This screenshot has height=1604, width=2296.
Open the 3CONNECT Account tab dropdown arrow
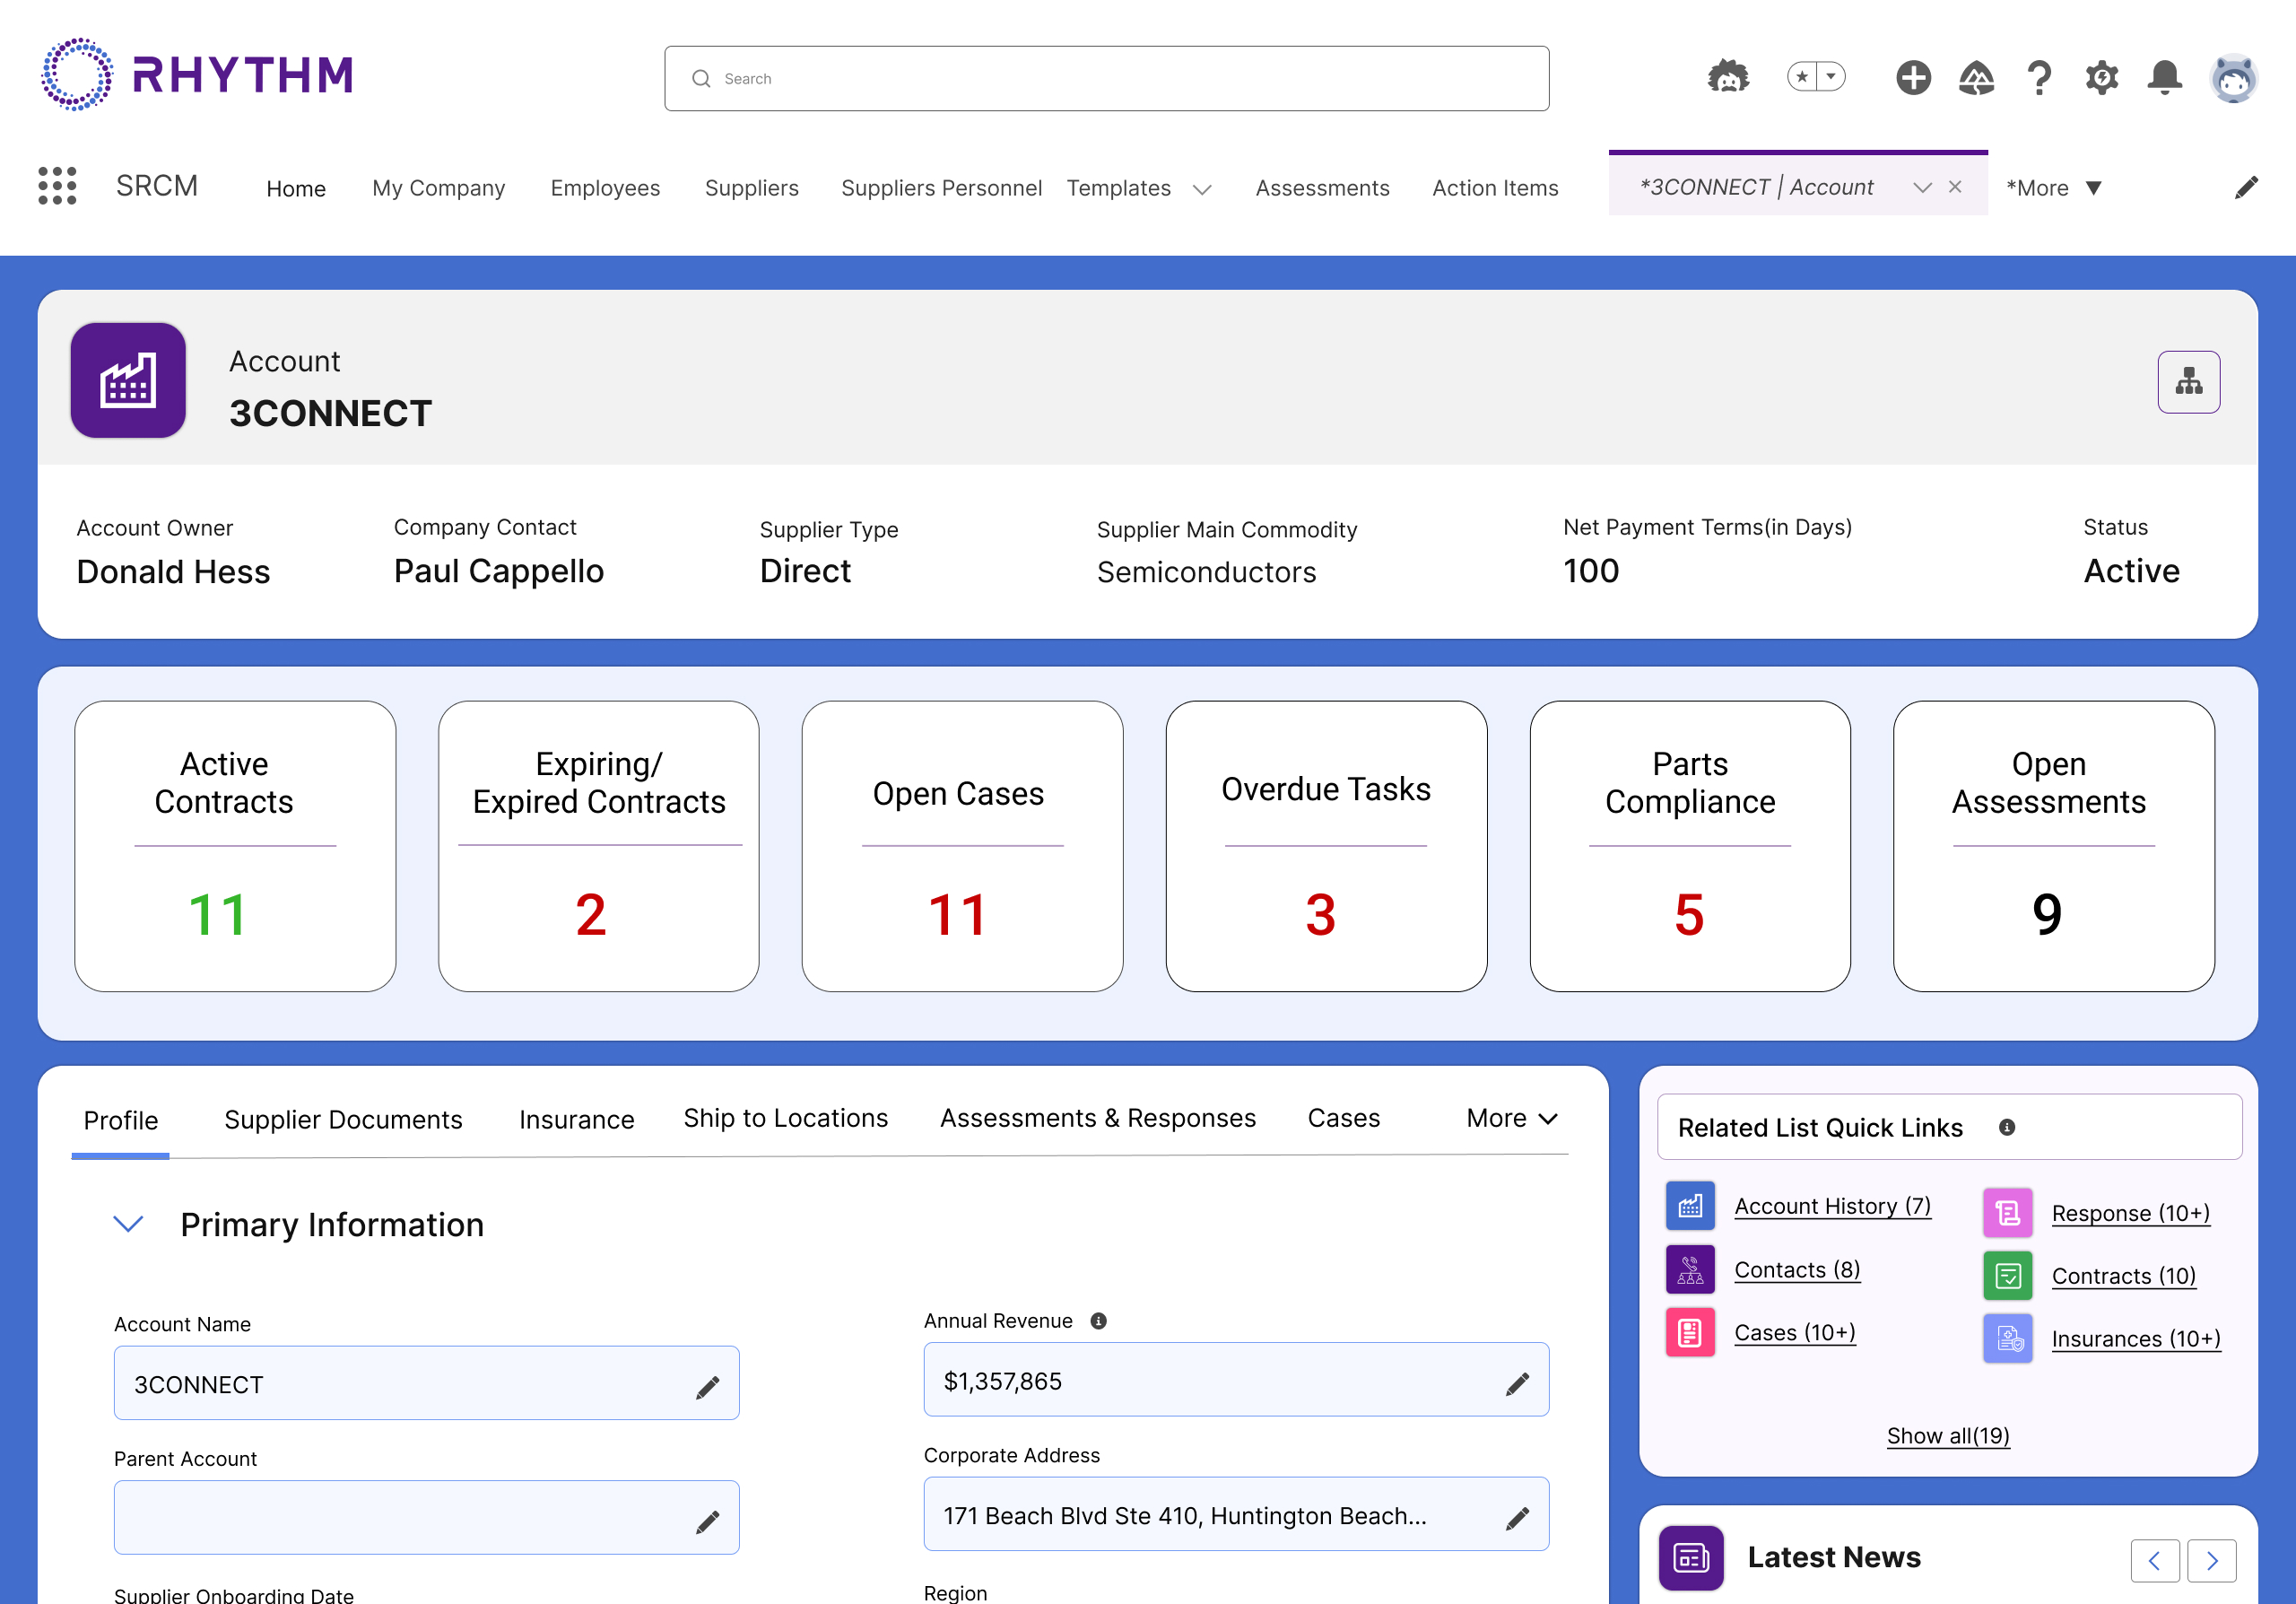tap(1922, 187)
